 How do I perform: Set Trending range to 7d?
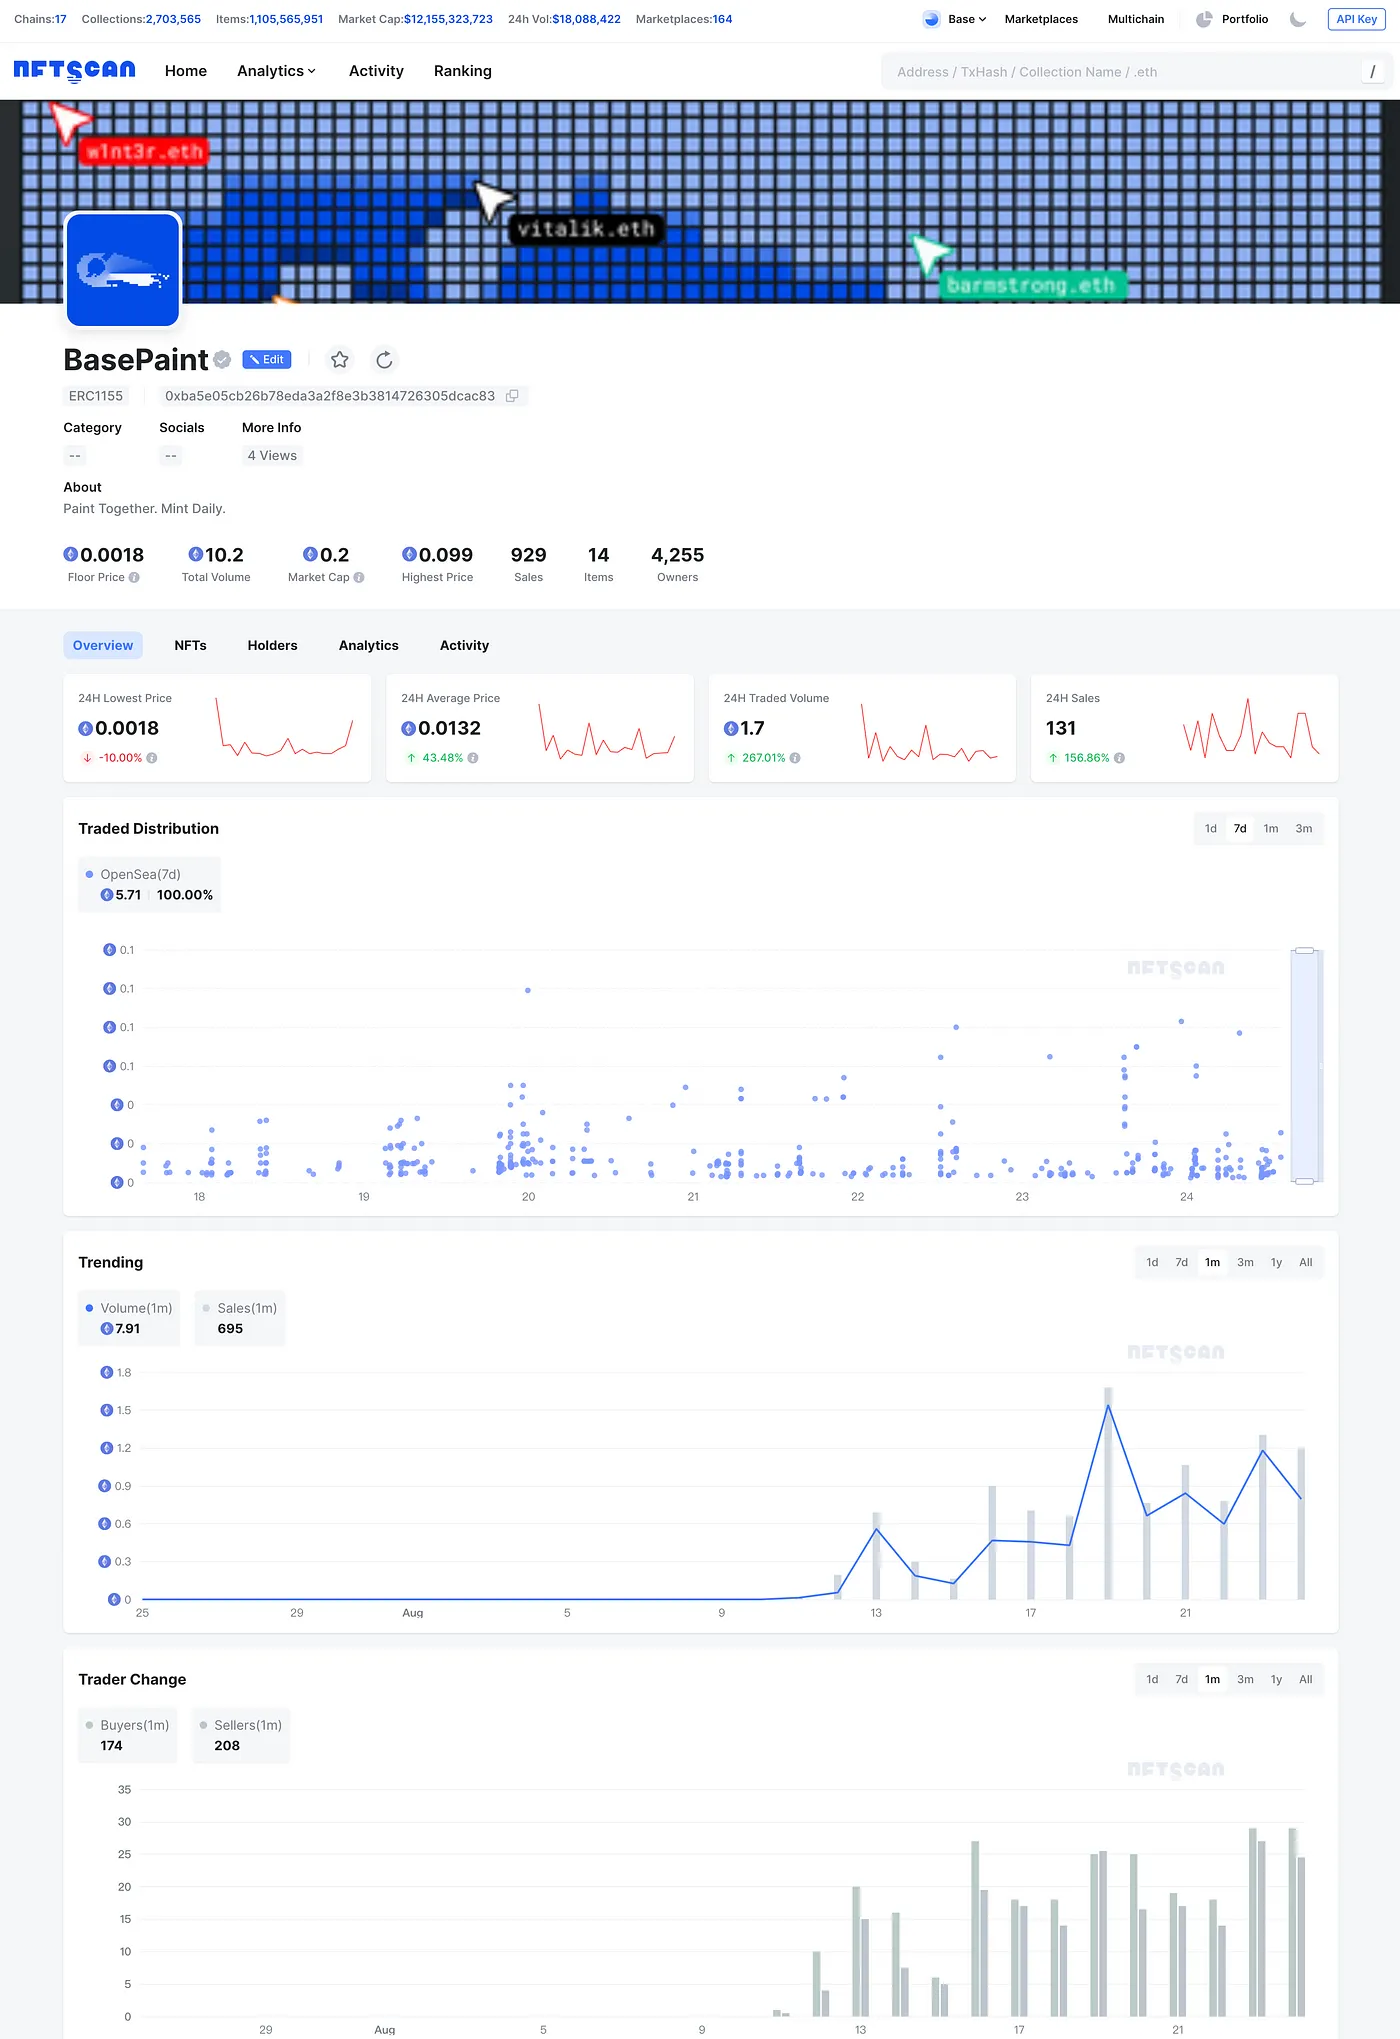1182,1263
